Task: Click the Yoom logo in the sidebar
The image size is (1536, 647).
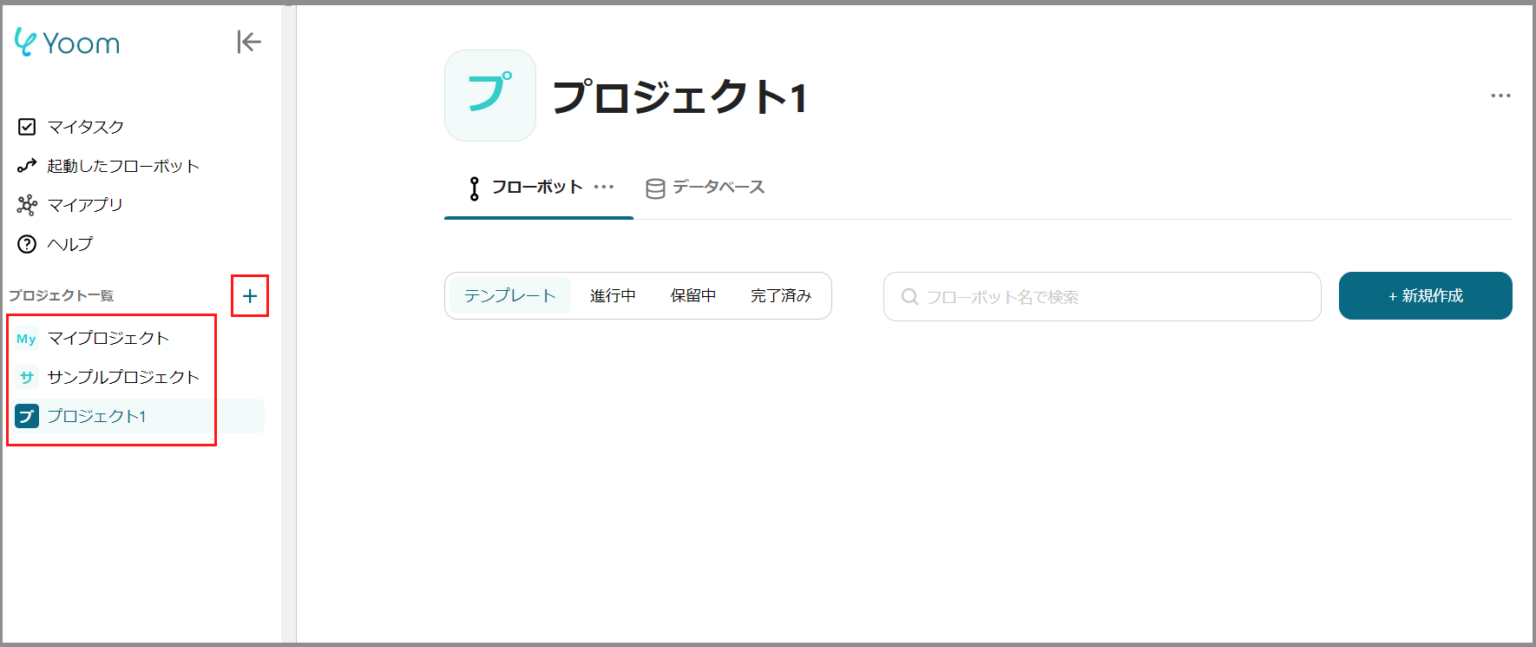Action: click(65, 42)
